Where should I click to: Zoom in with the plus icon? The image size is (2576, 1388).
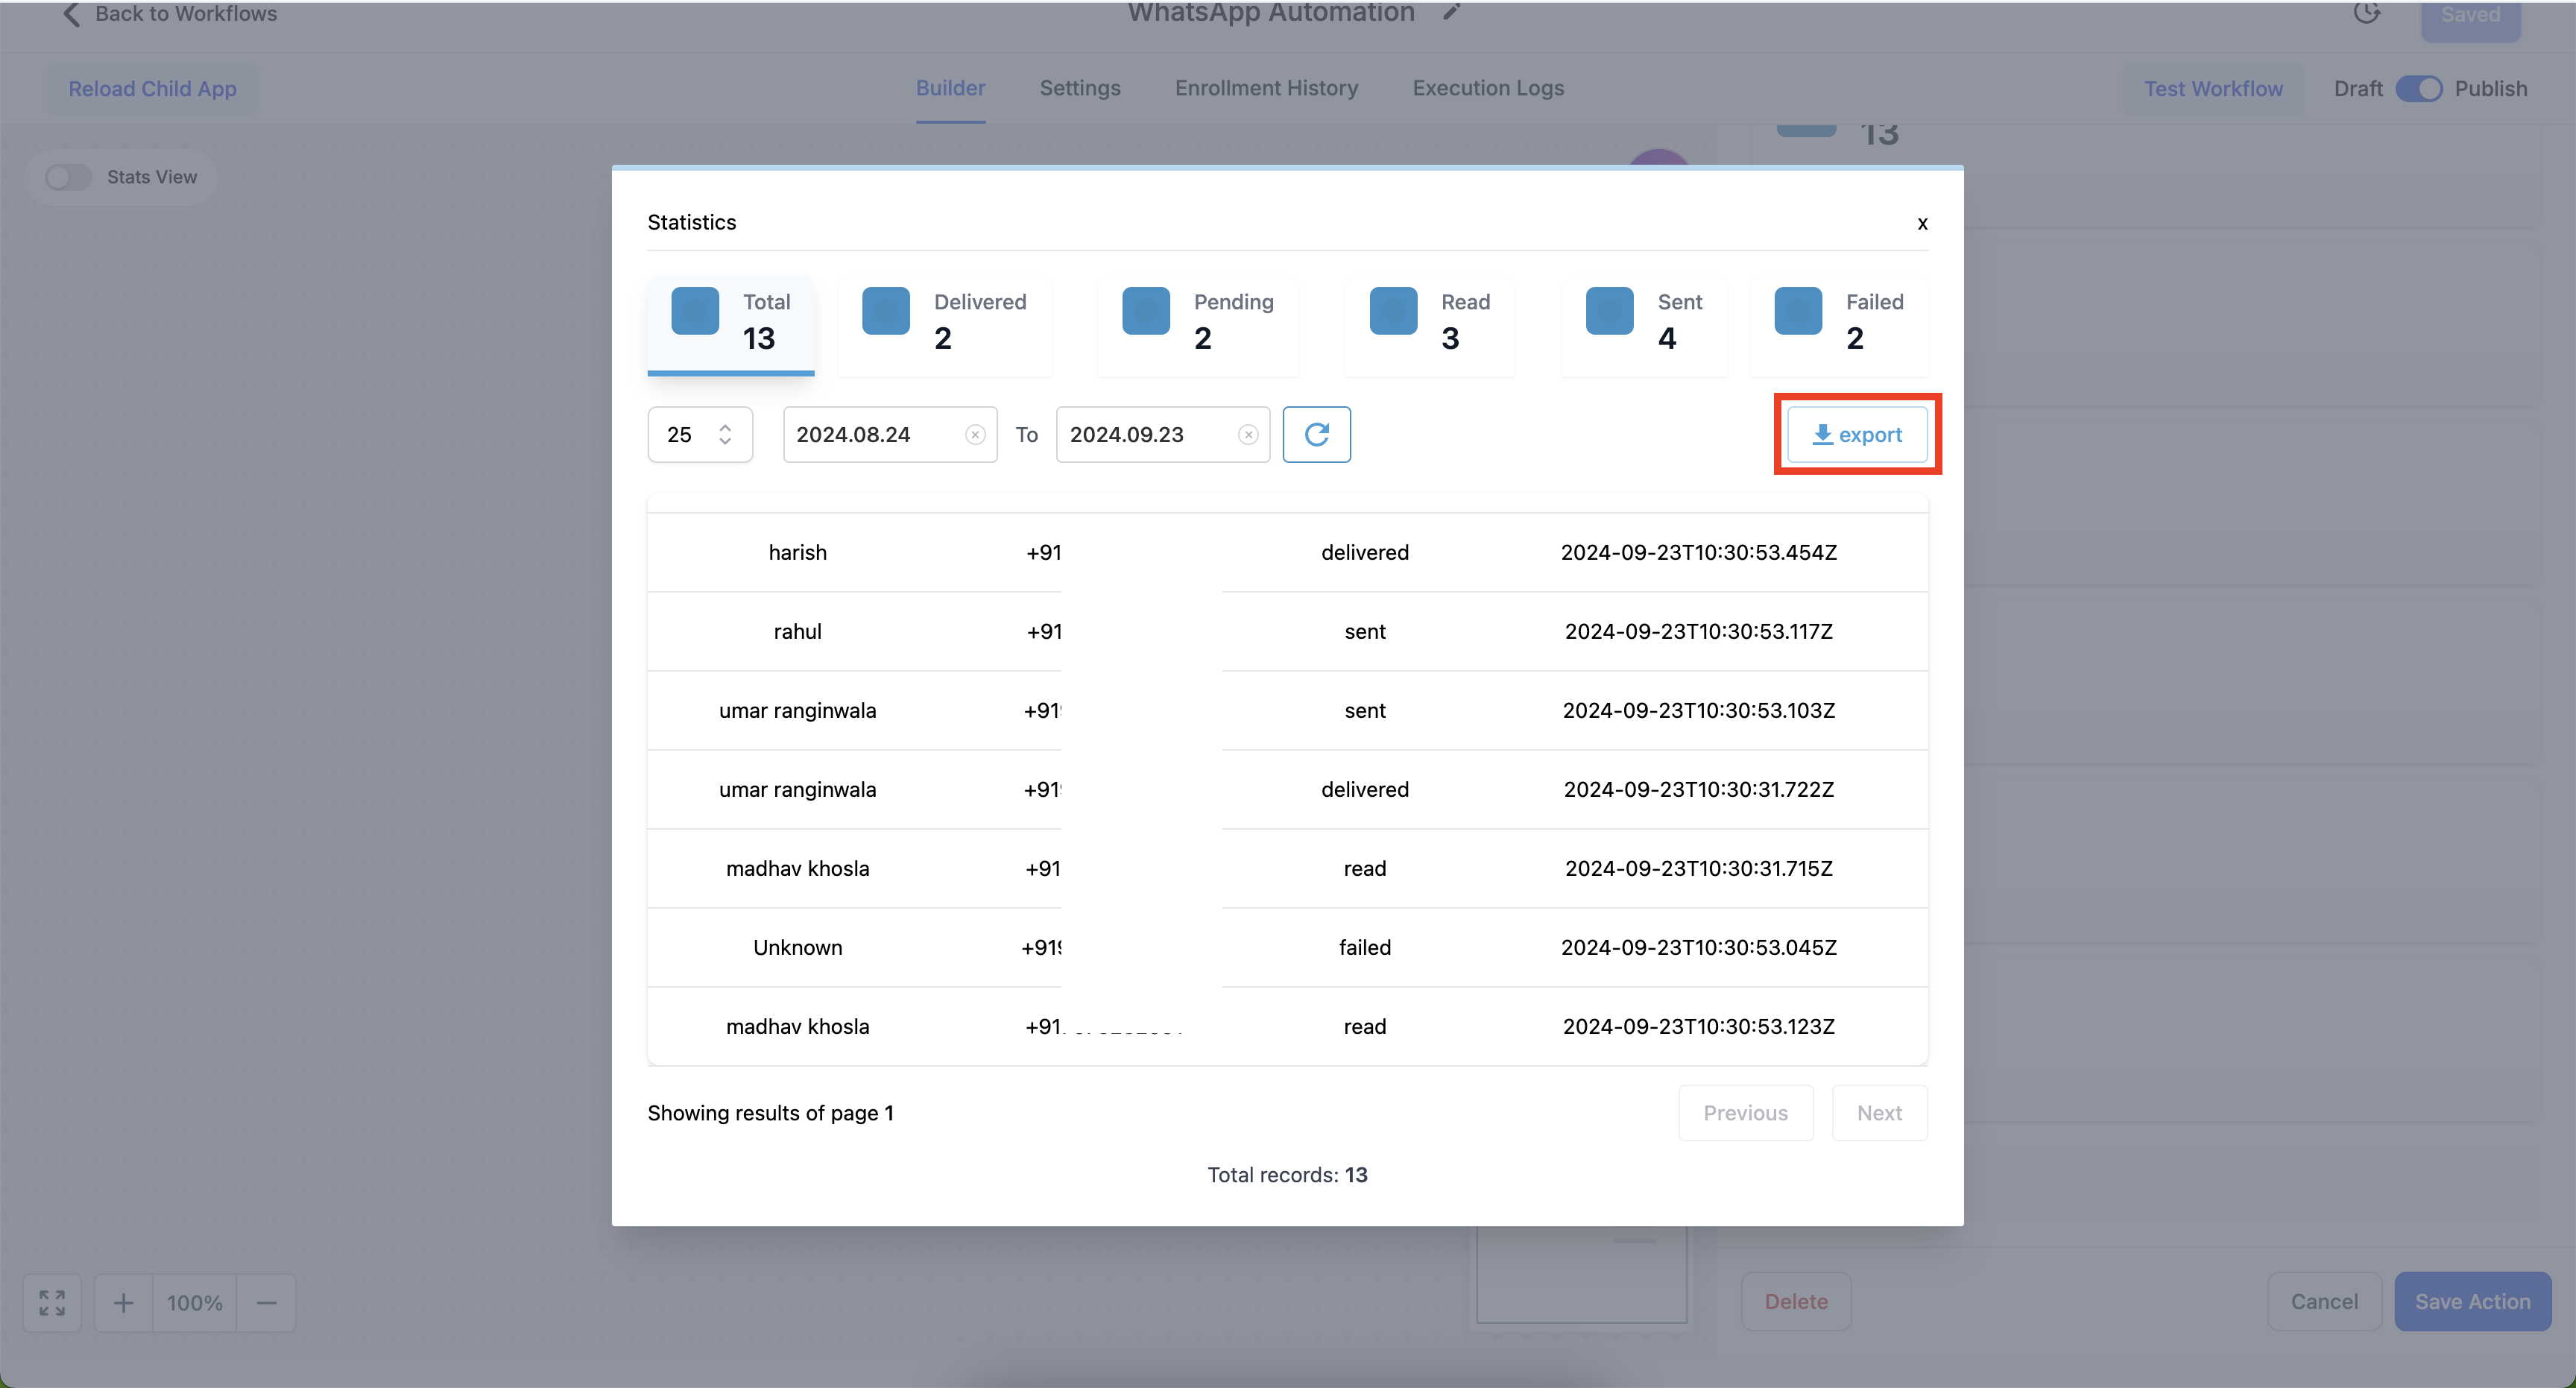123,1302
